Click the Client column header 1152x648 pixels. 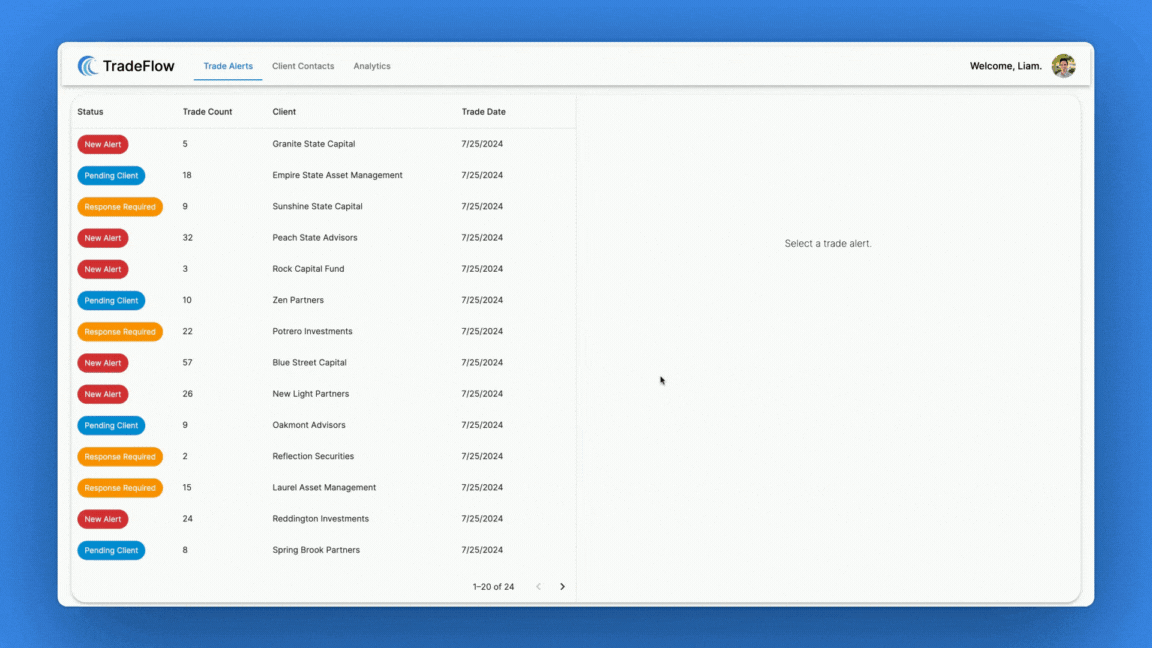[284, 112]
